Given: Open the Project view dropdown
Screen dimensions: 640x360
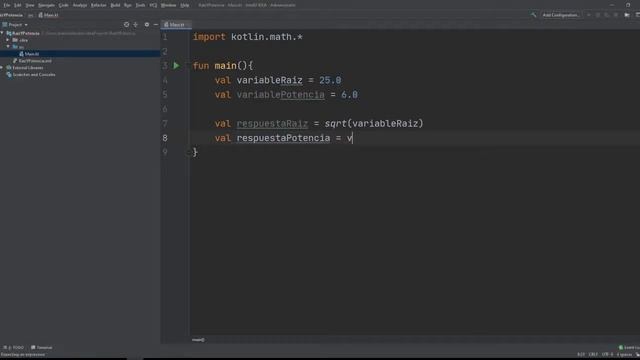Looking at the screenshot, I should [16, 24].
